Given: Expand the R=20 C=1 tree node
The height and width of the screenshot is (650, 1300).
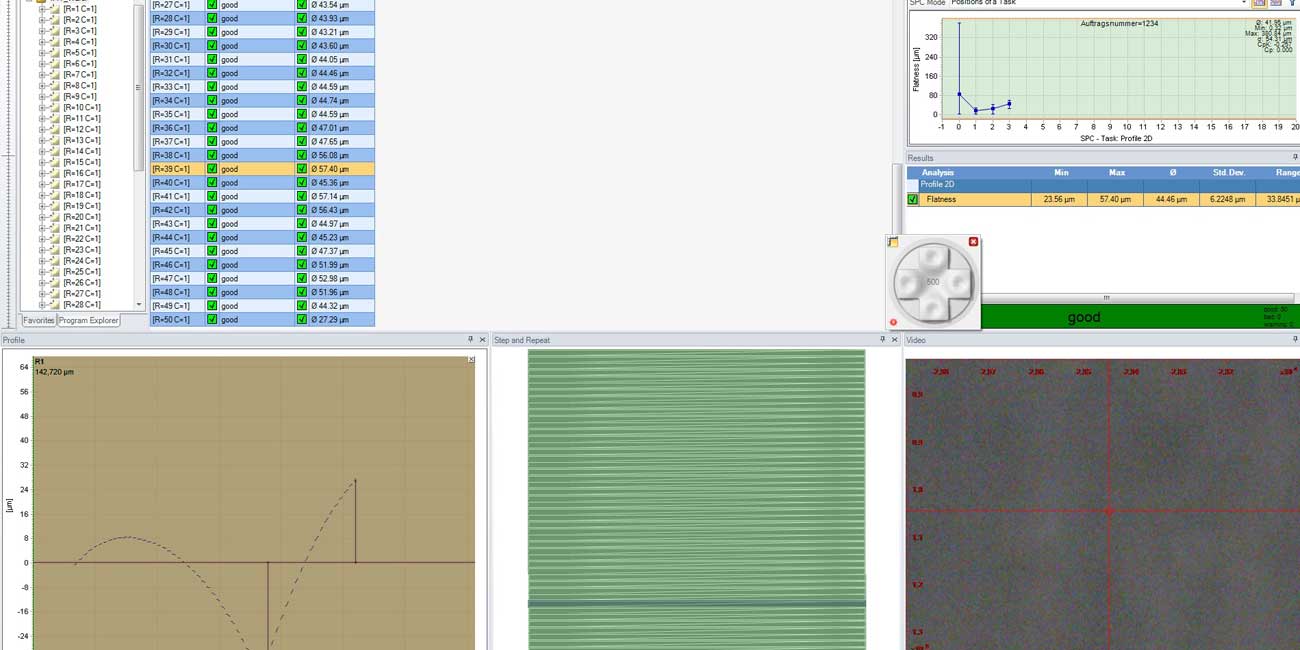Looking at the screenshot, I should 43,217.
